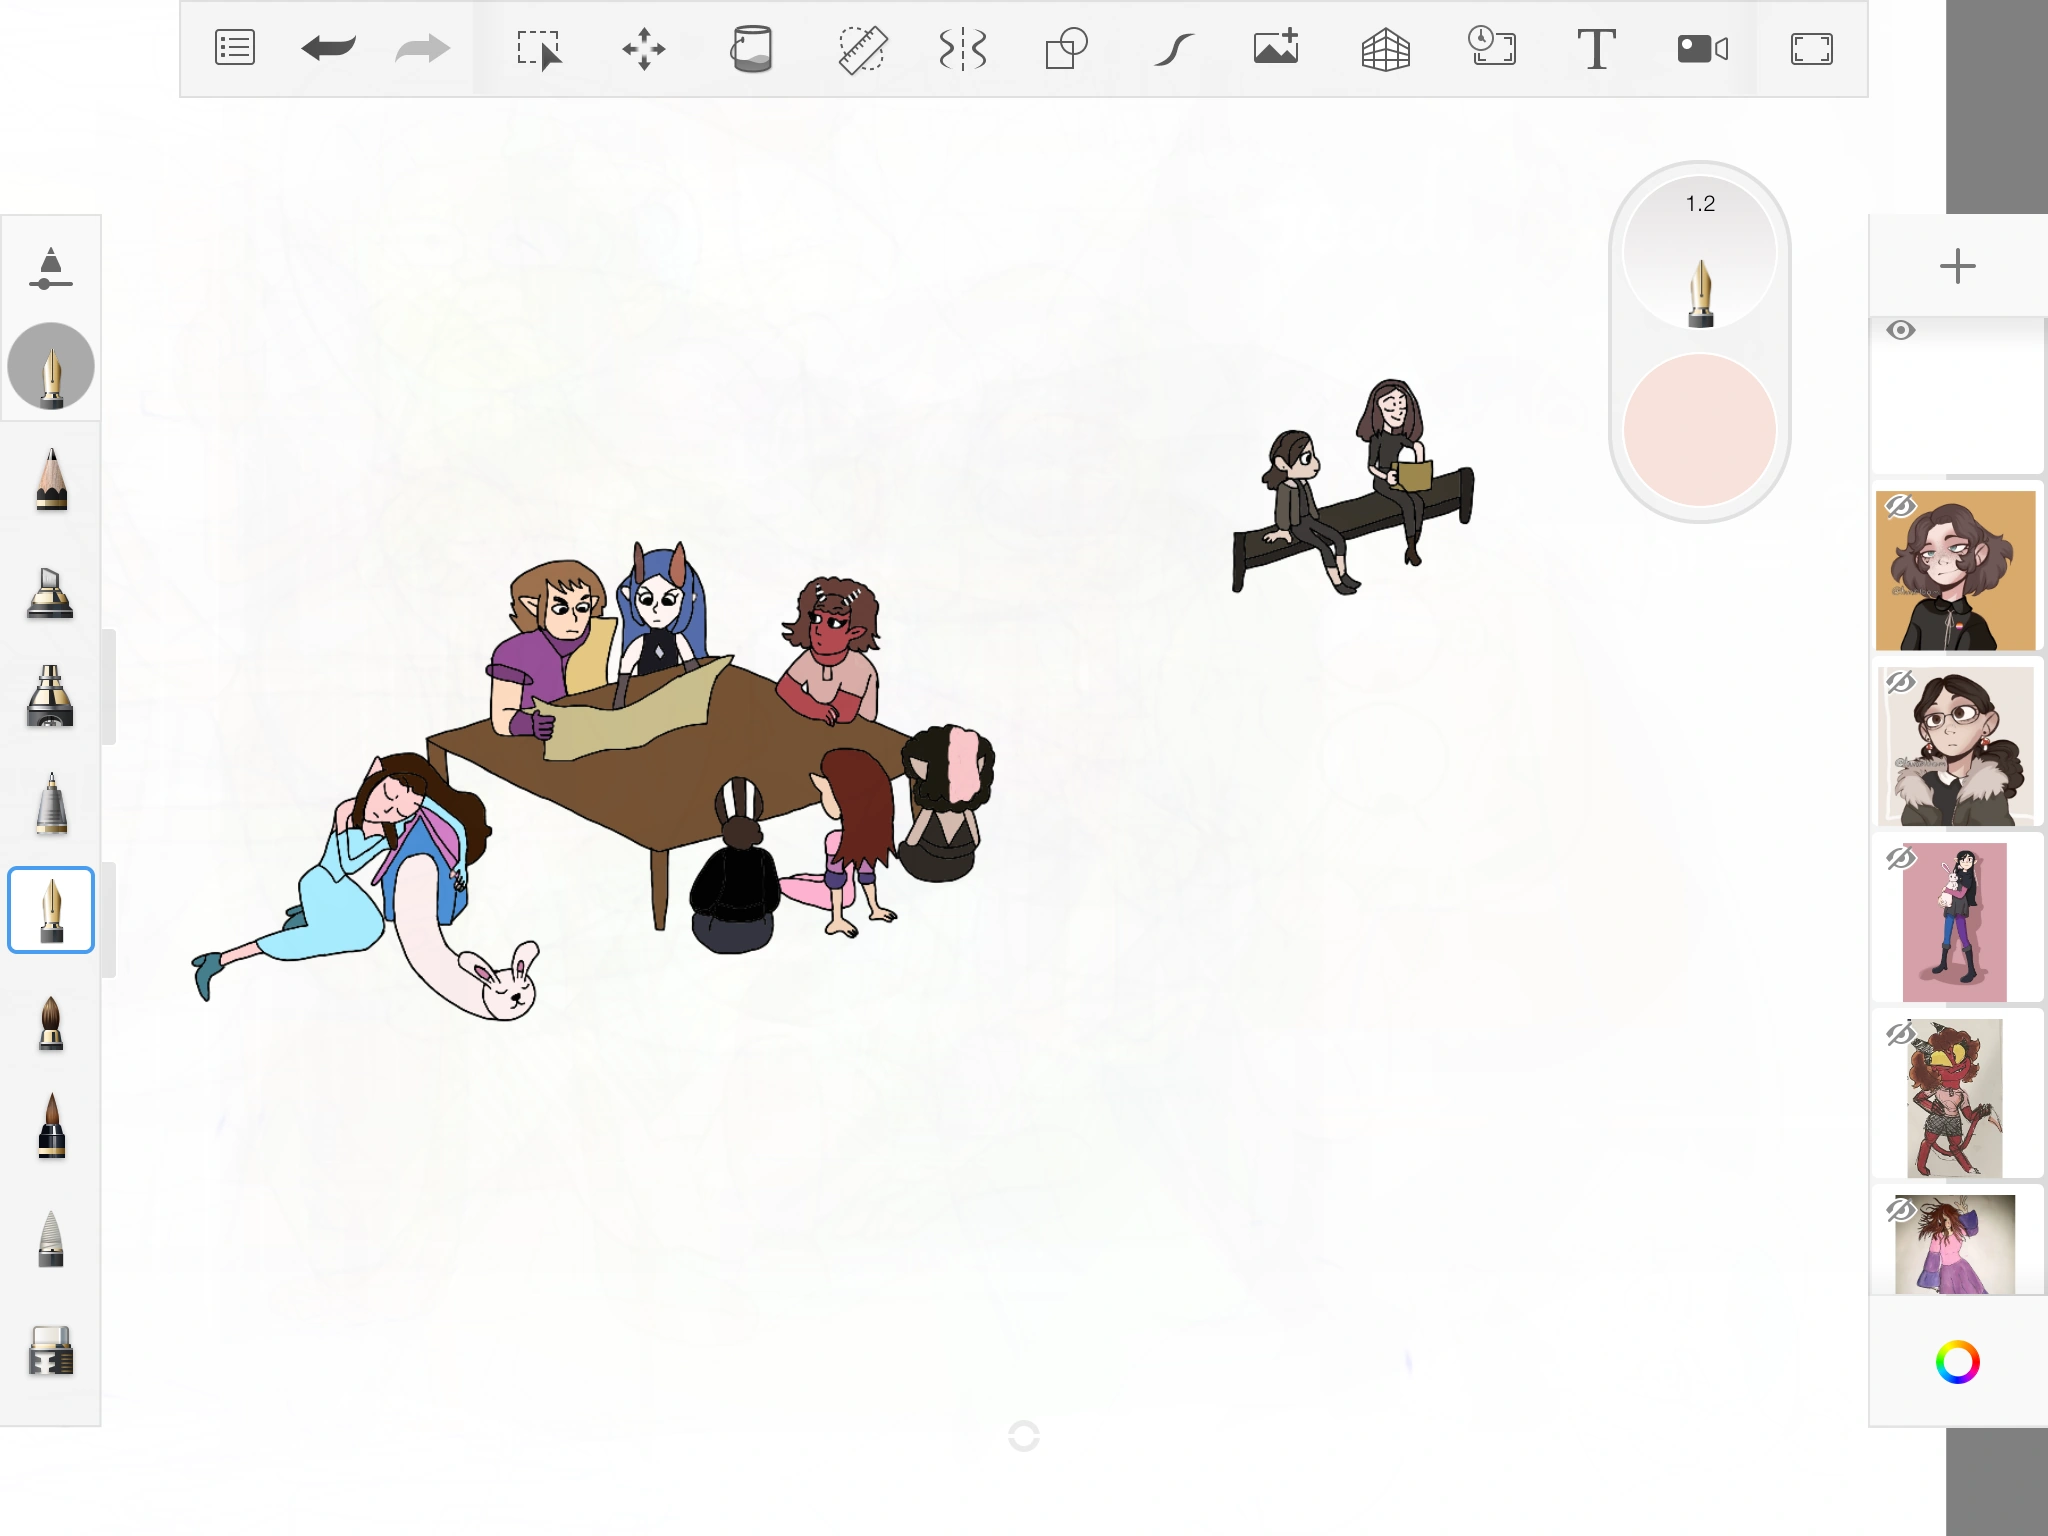Open the Perspective grid tool
This screenshot has width=2048, height=1536.
click(x=1385, y=49)
